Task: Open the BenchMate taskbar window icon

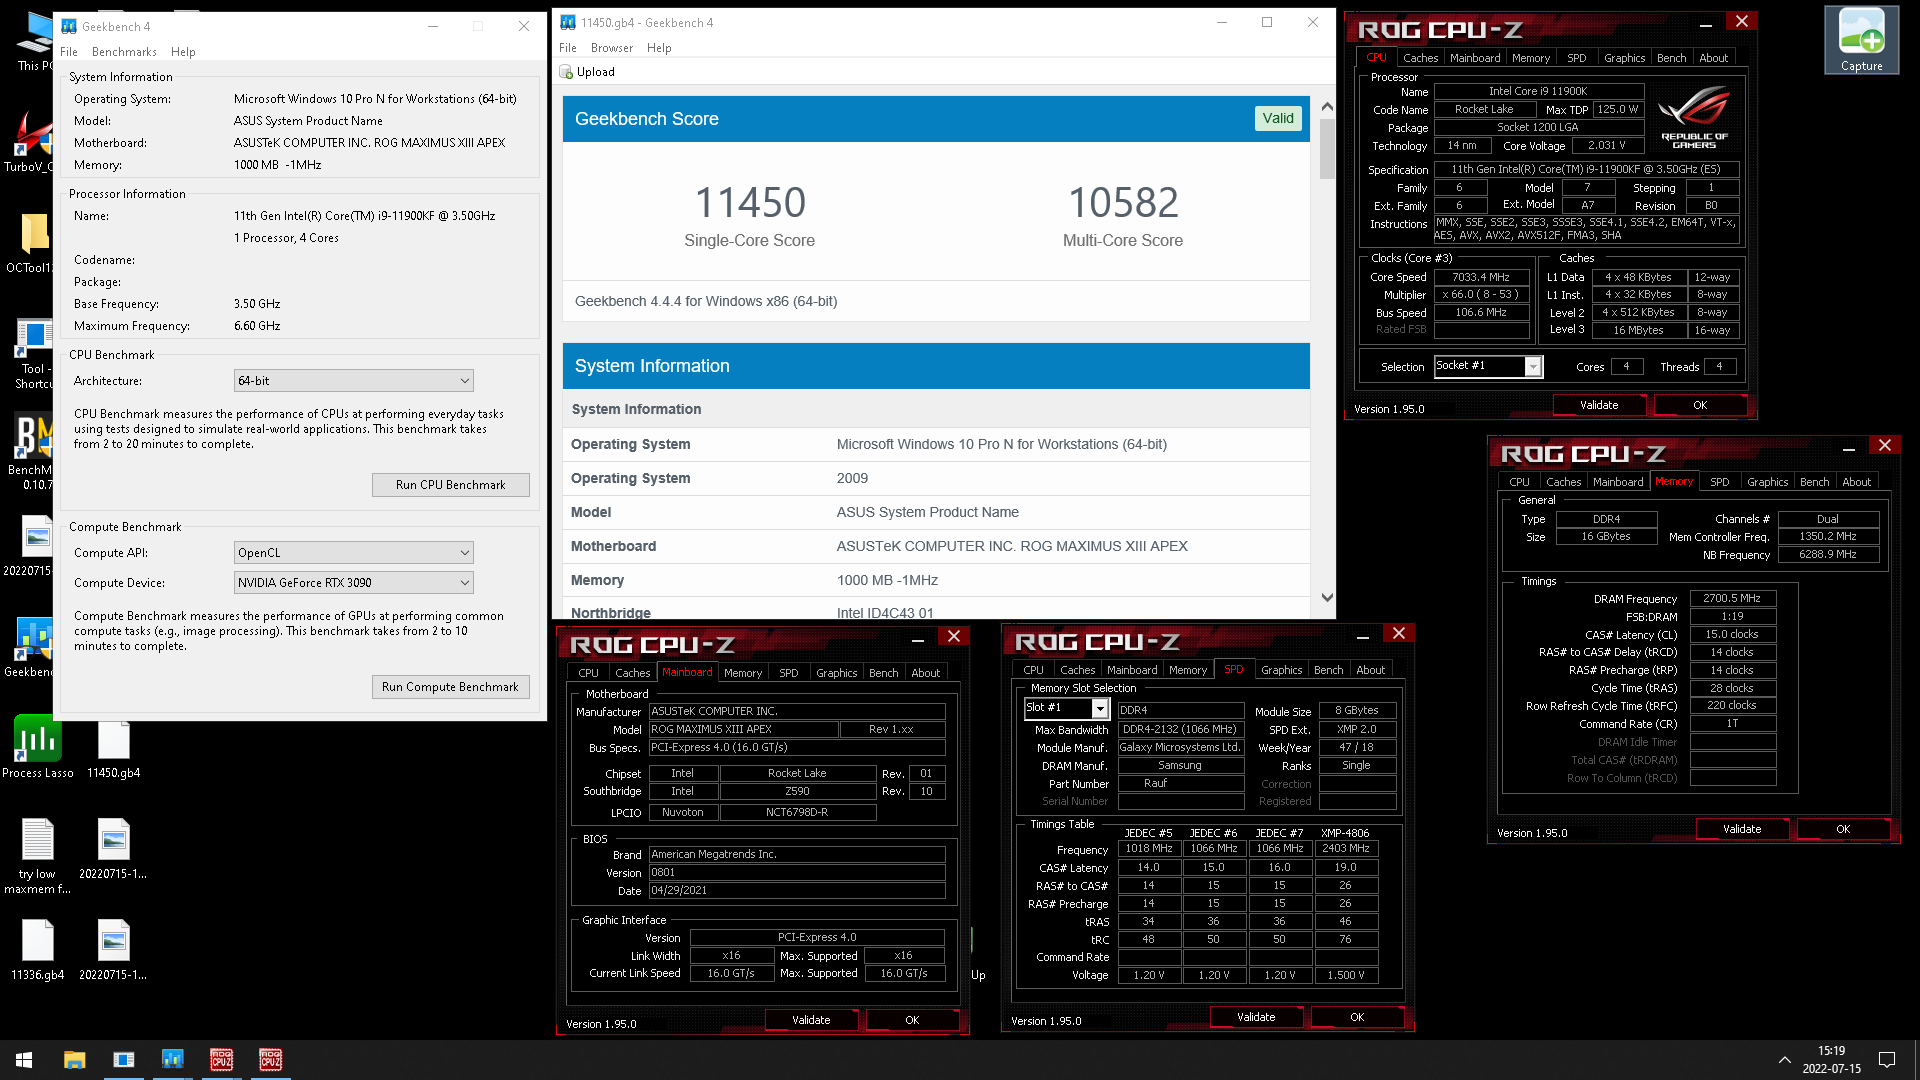Action: click(x=123, y=1060)
